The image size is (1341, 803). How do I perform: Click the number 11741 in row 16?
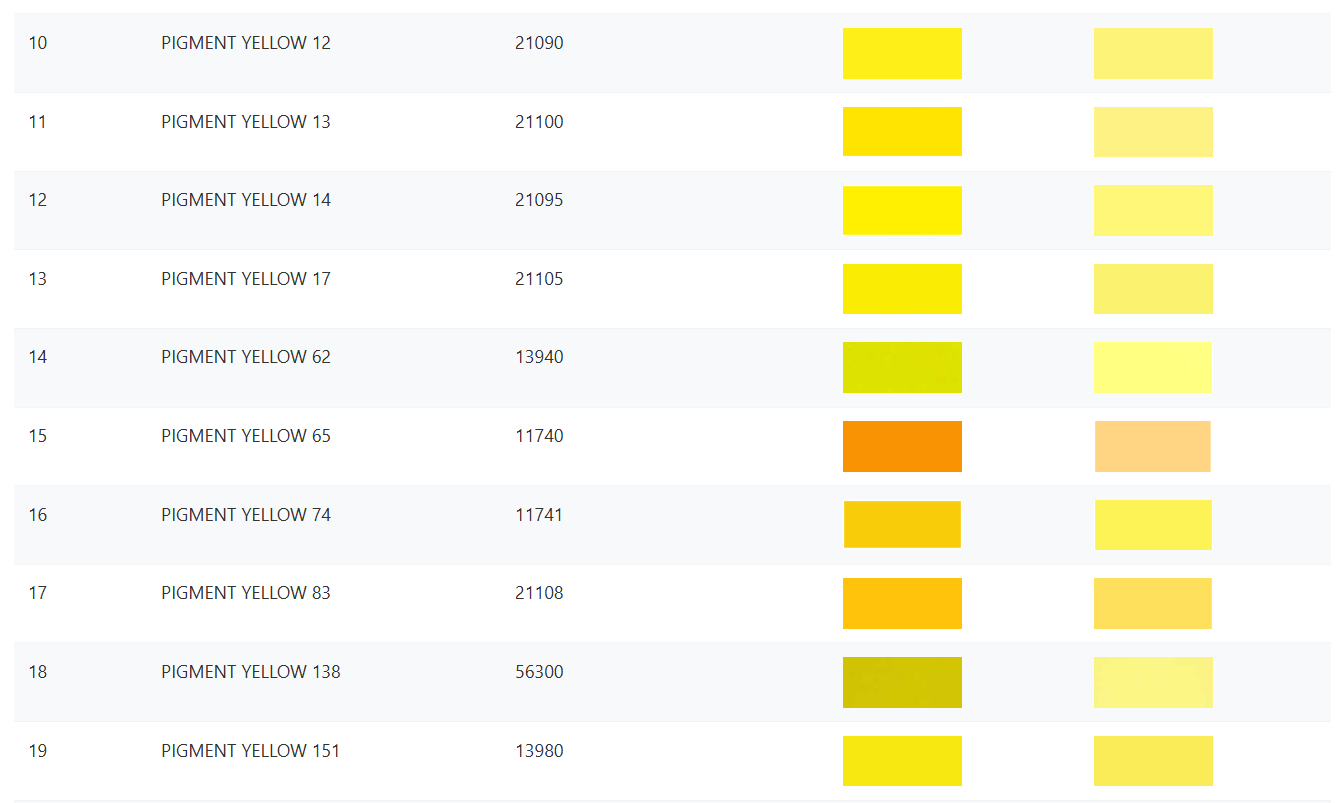[539, 515]
